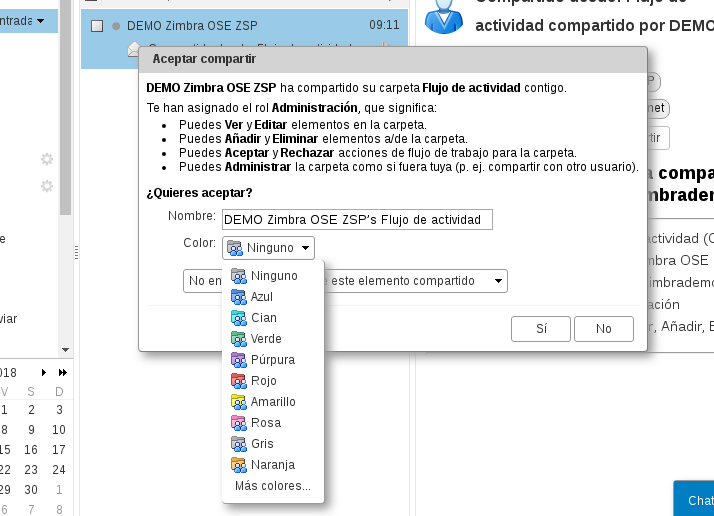Click the sidebar scroll-down arrow
714x516 pixels.
coord(66,350)
